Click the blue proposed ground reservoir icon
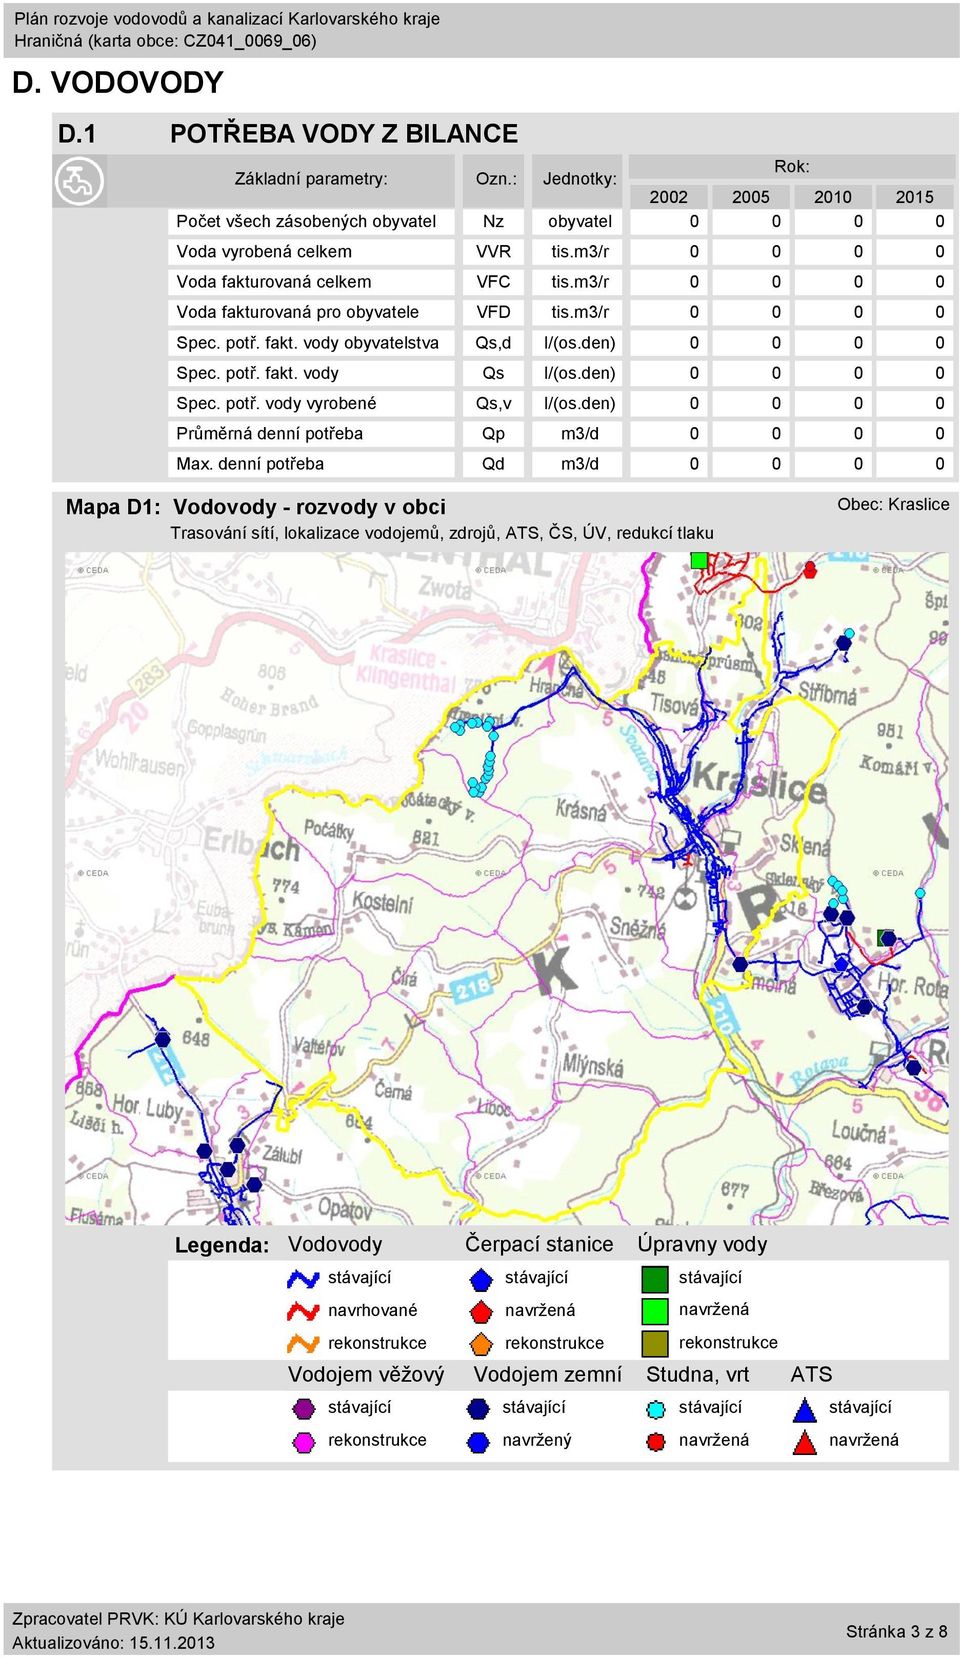 point(478,1441)
